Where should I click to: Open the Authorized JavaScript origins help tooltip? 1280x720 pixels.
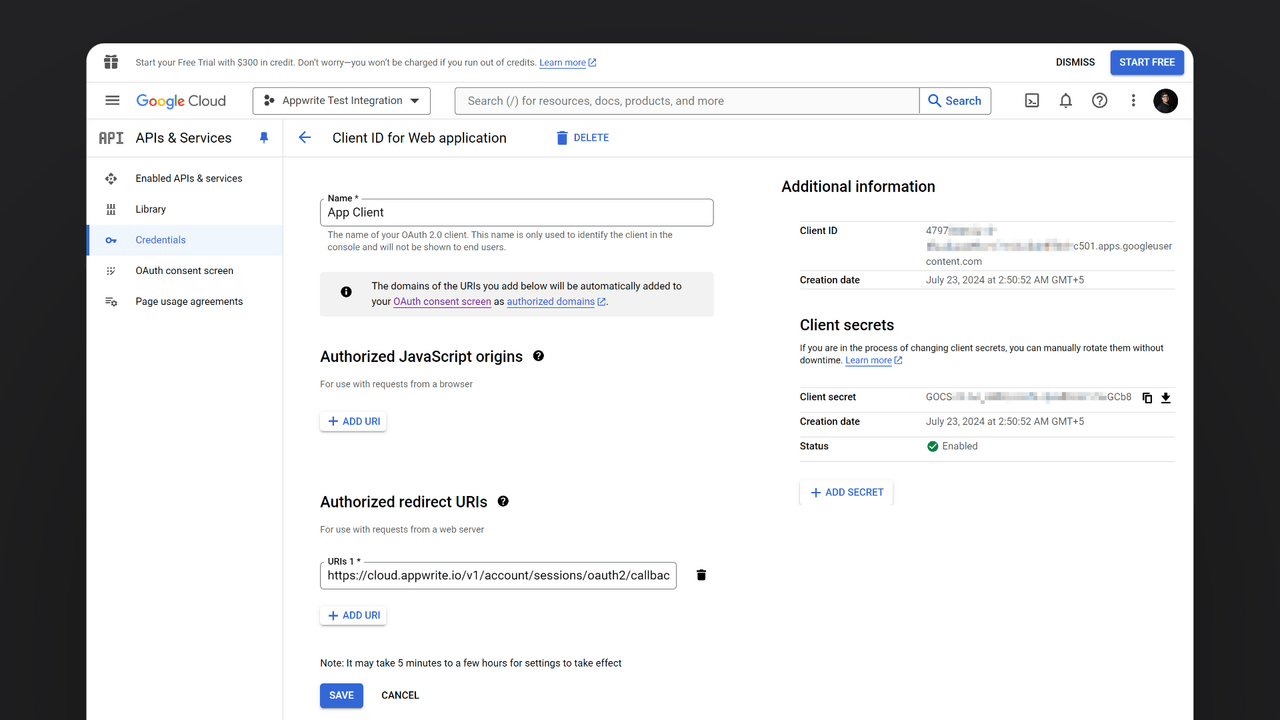(538, 356)
